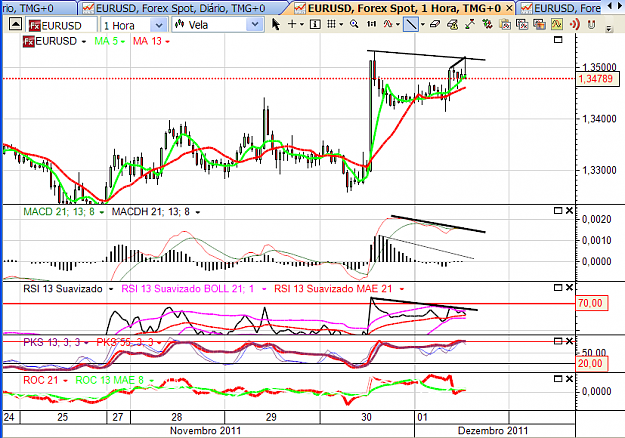The height and width of the screenshot is (438, 625).
Task: Click the Novembro 2011 time axis label
Action: 205,430
